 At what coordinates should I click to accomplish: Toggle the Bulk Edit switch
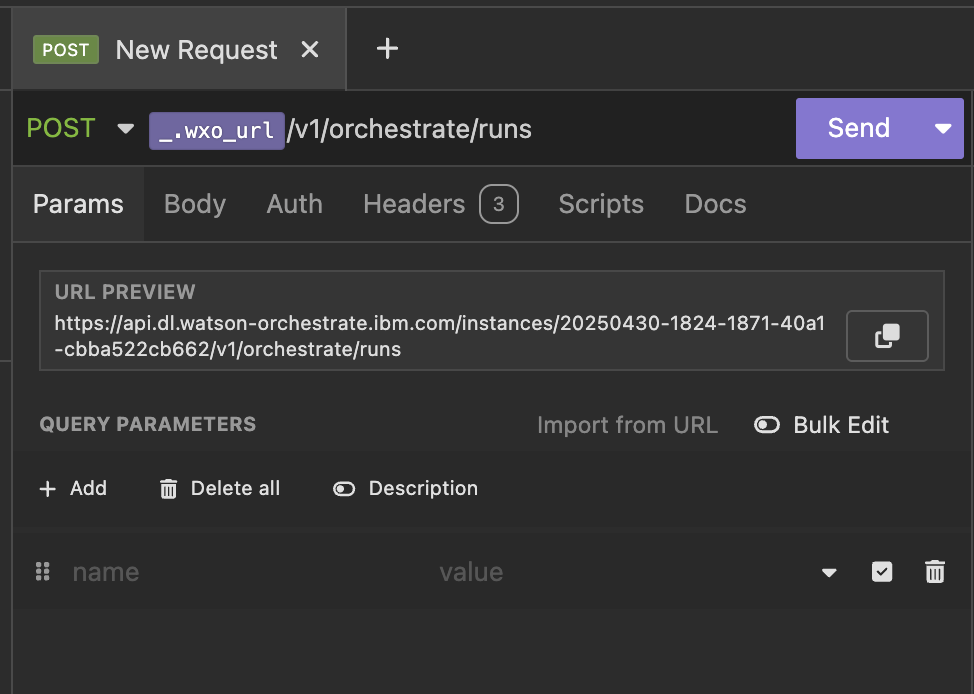click(767, 425)
